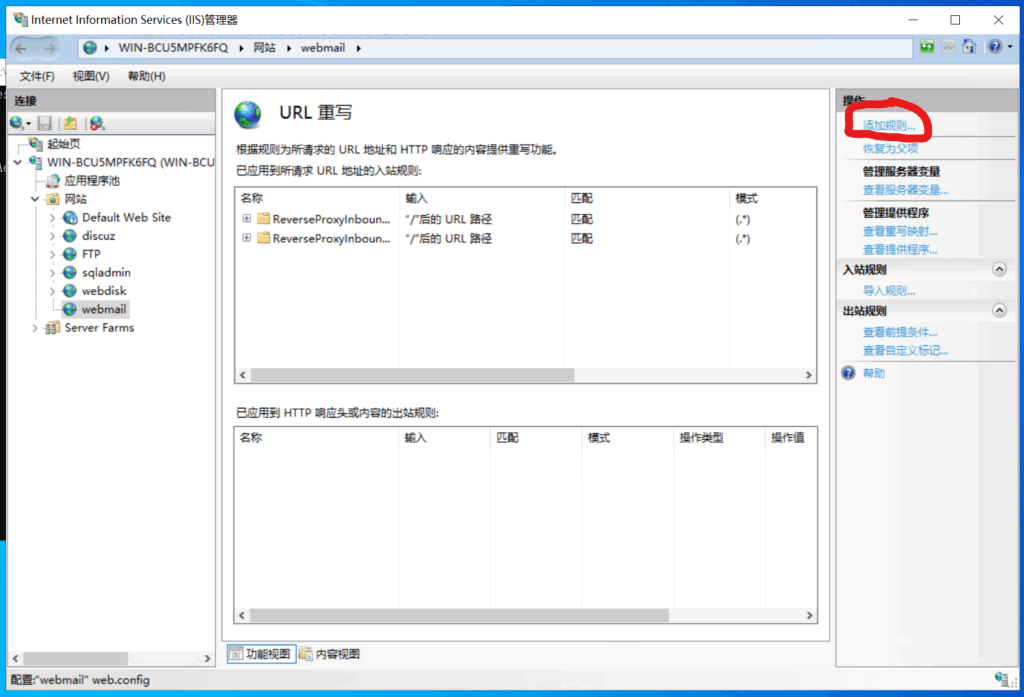Select the 起始页 tree node
This screenshot has width=1024, height=697.
click(63, 144)
